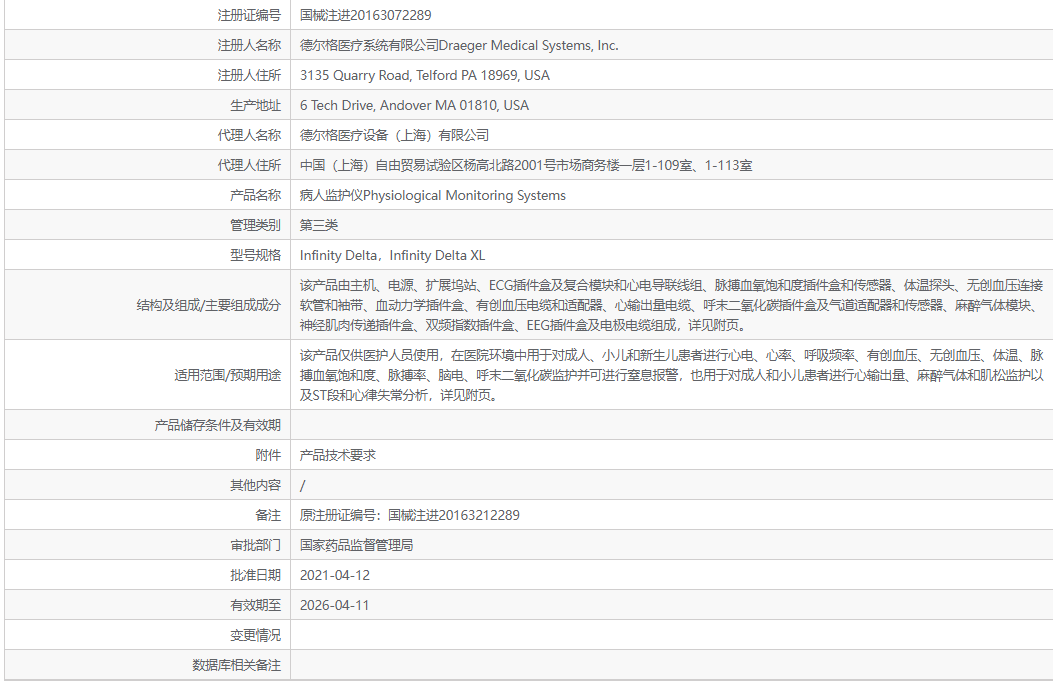This screenshot has width=1053, height=684.
Task: Click the label 结构及组成/主要组成成分
Action: click(x=208, y=305)
